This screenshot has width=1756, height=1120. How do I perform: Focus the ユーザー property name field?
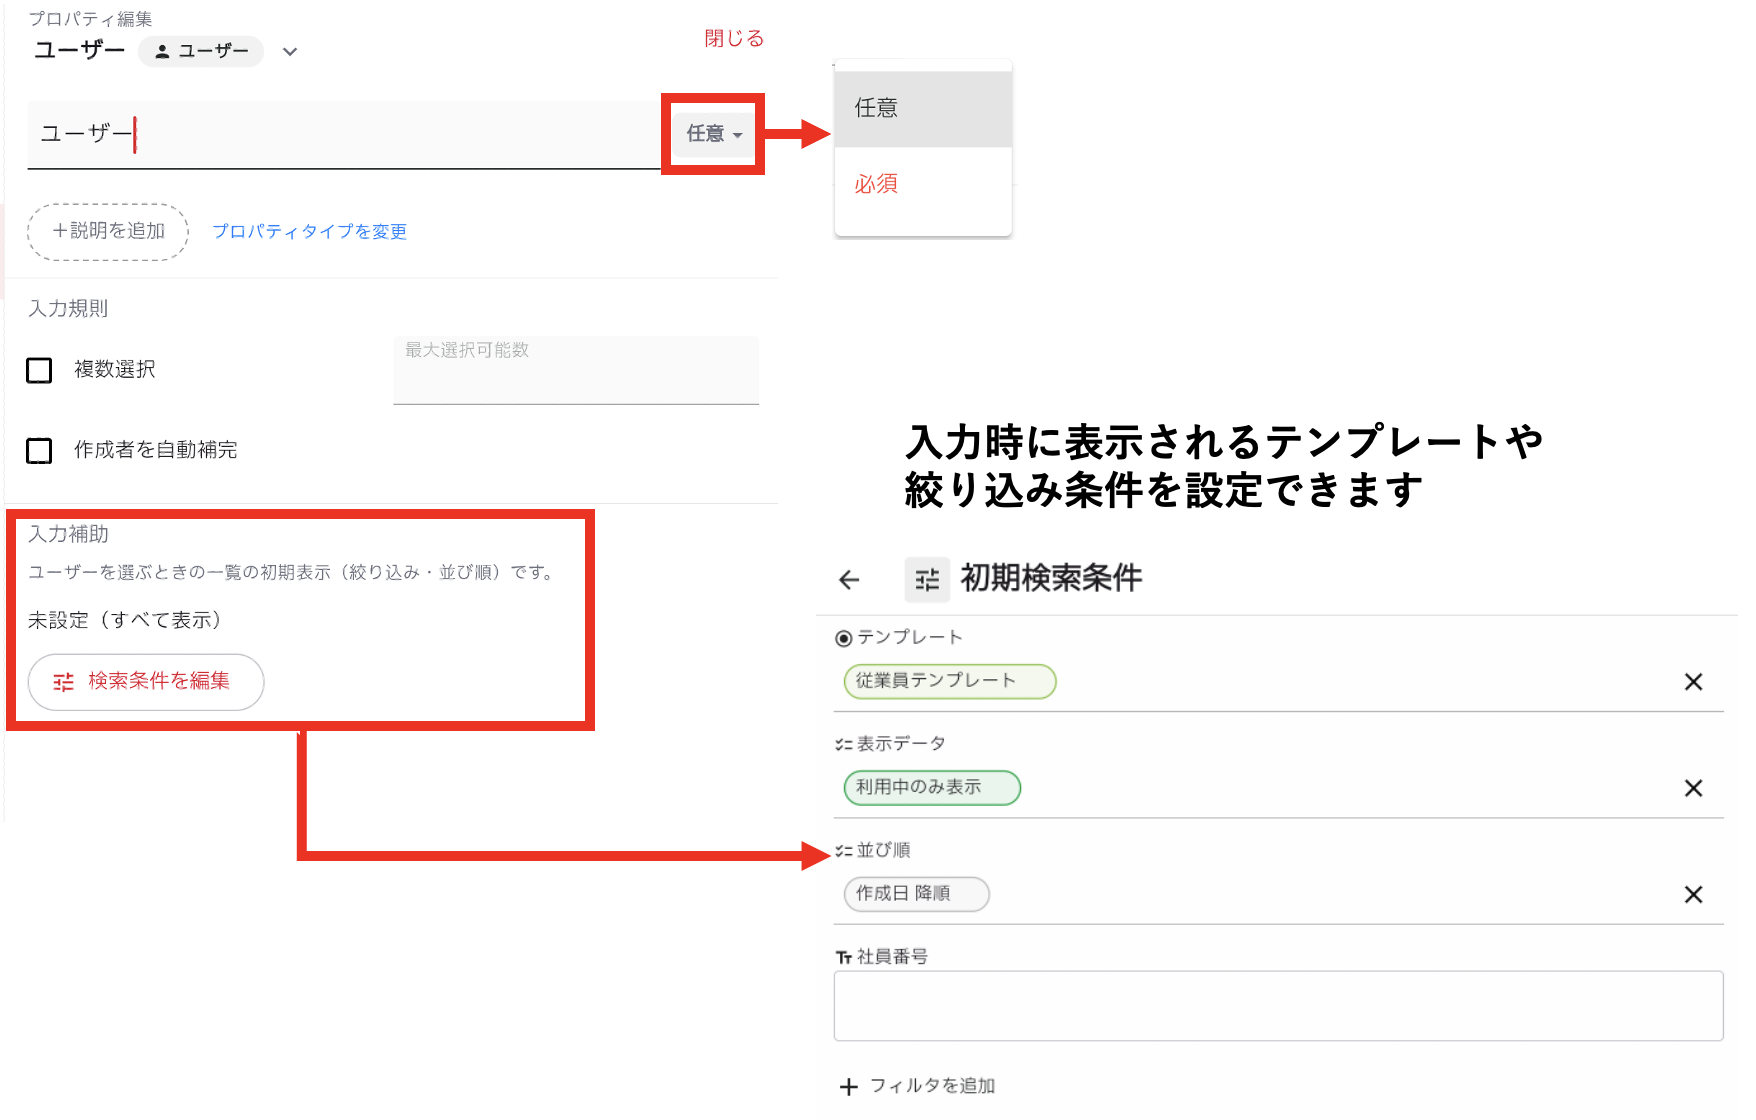point(344,134)
